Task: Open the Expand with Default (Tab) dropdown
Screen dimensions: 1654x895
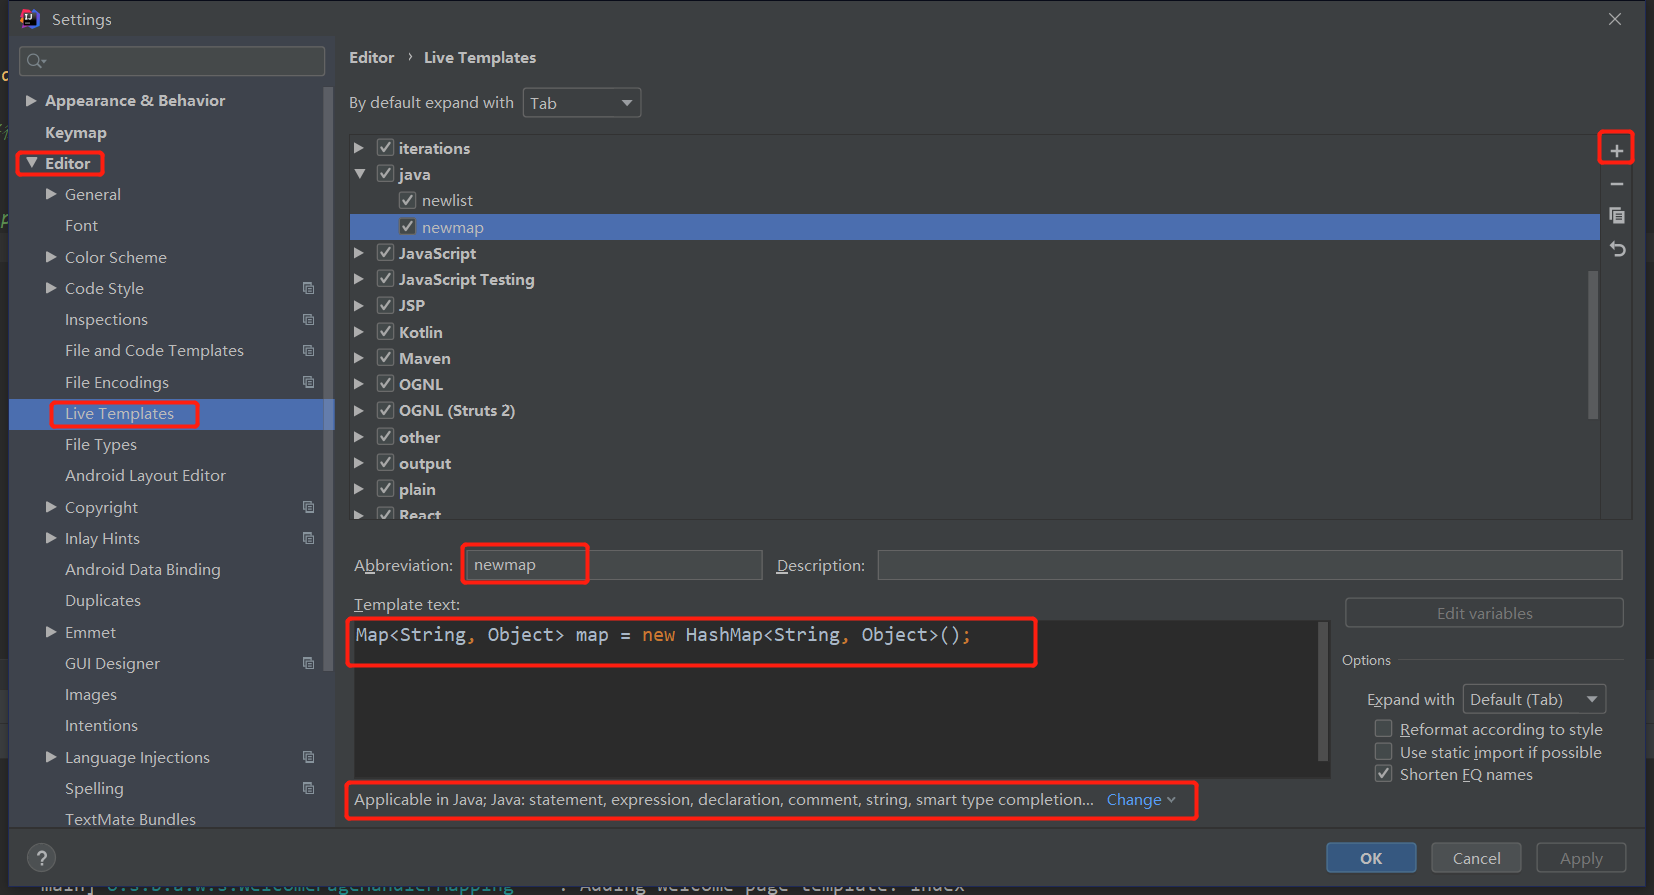Action: click(1534, 699)
